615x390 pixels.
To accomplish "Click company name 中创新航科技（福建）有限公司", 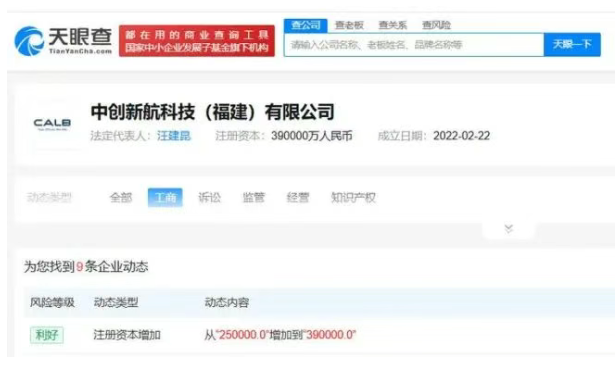I will point(213,112).
